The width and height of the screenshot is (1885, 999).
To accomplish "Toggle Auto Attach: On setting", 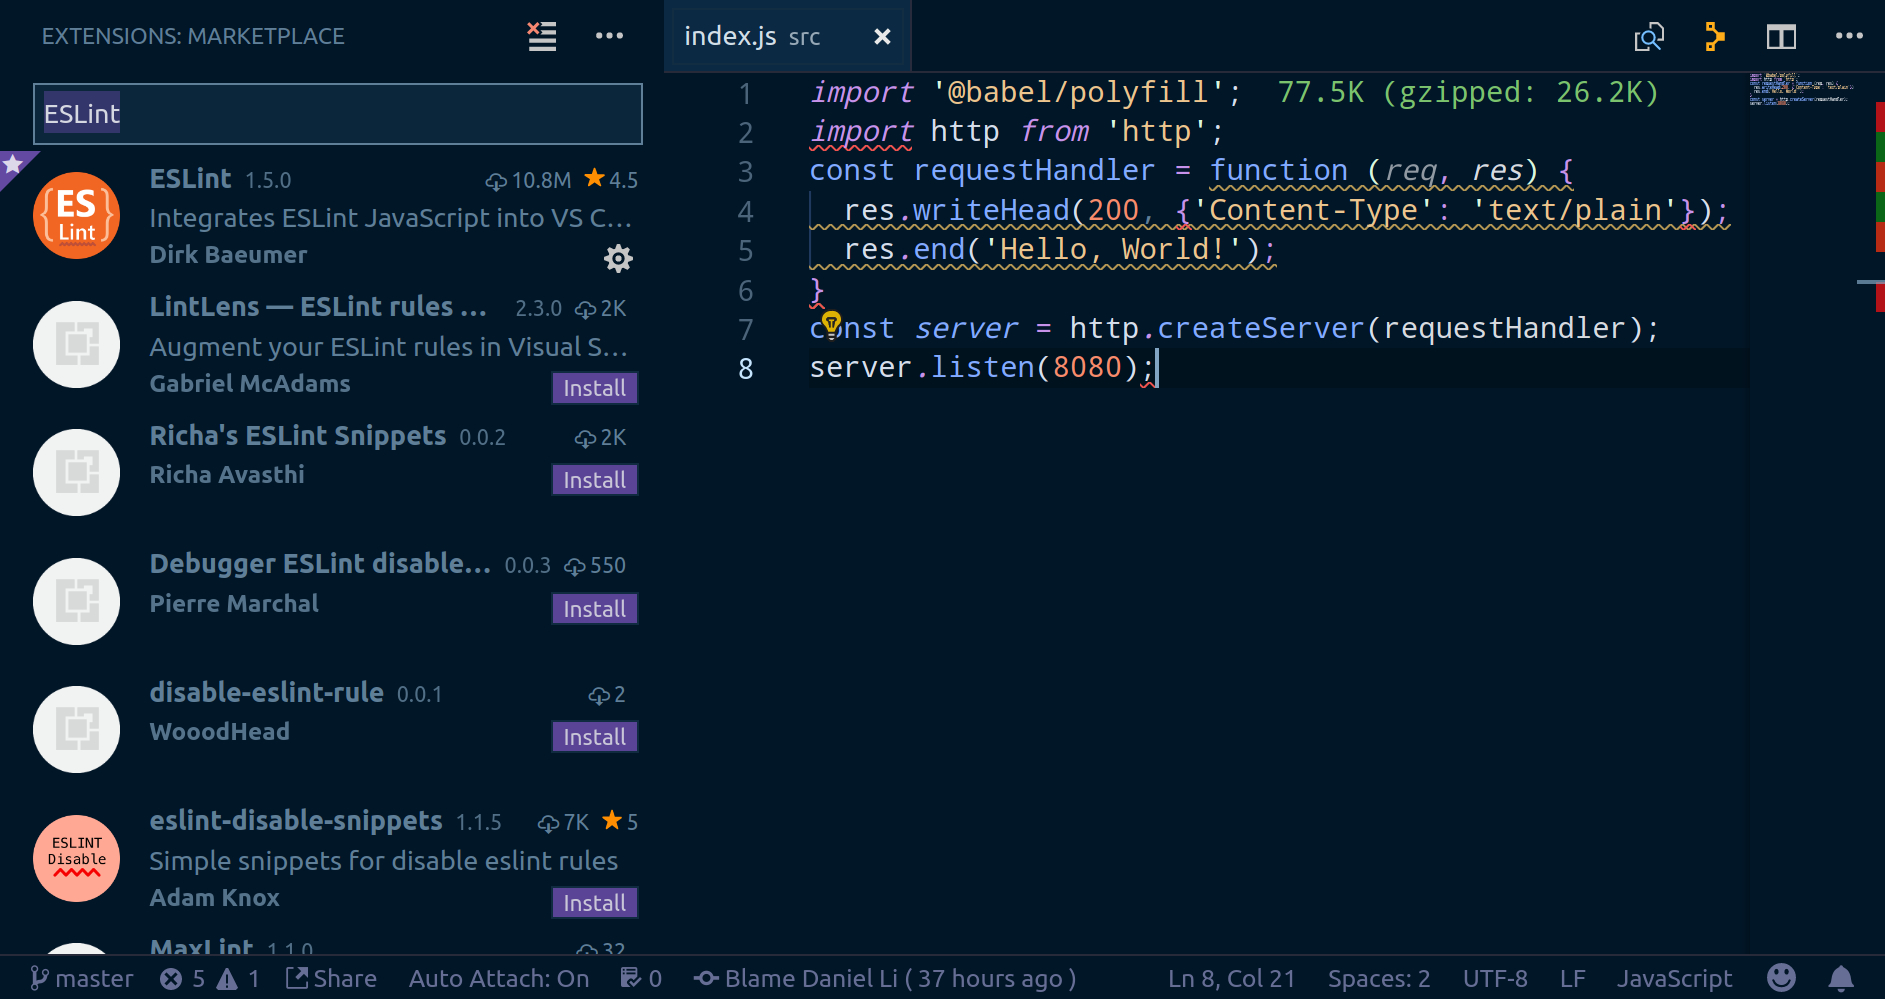I will point(498,978).
